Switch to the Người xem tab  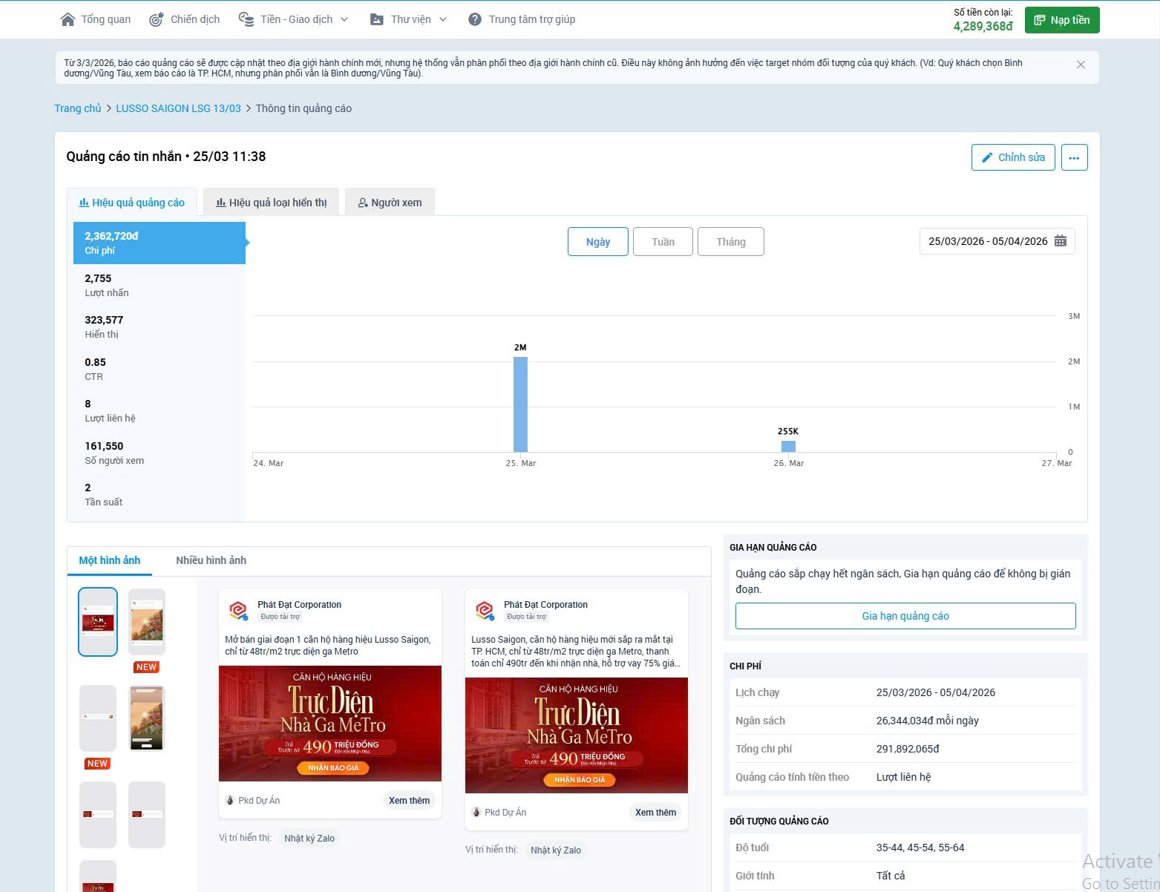point(389,202)
